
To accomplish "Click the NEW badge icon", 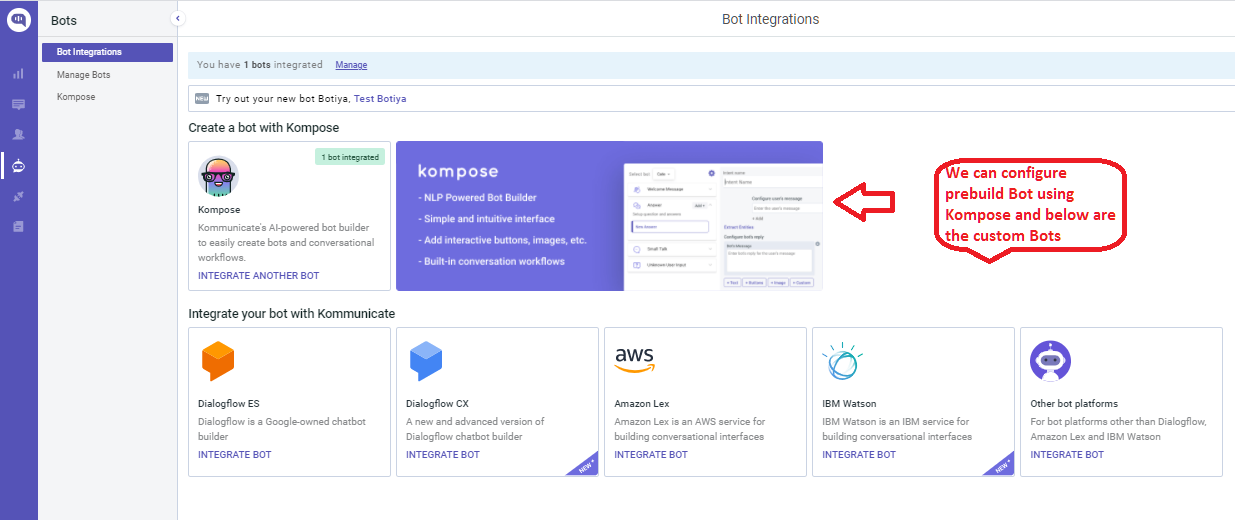I will point(202,99).
